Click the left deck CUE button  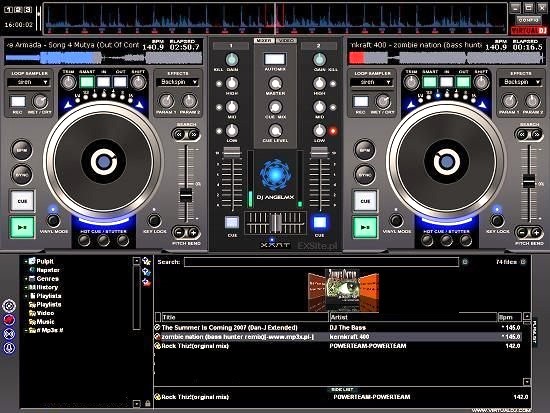coord(22,201)
